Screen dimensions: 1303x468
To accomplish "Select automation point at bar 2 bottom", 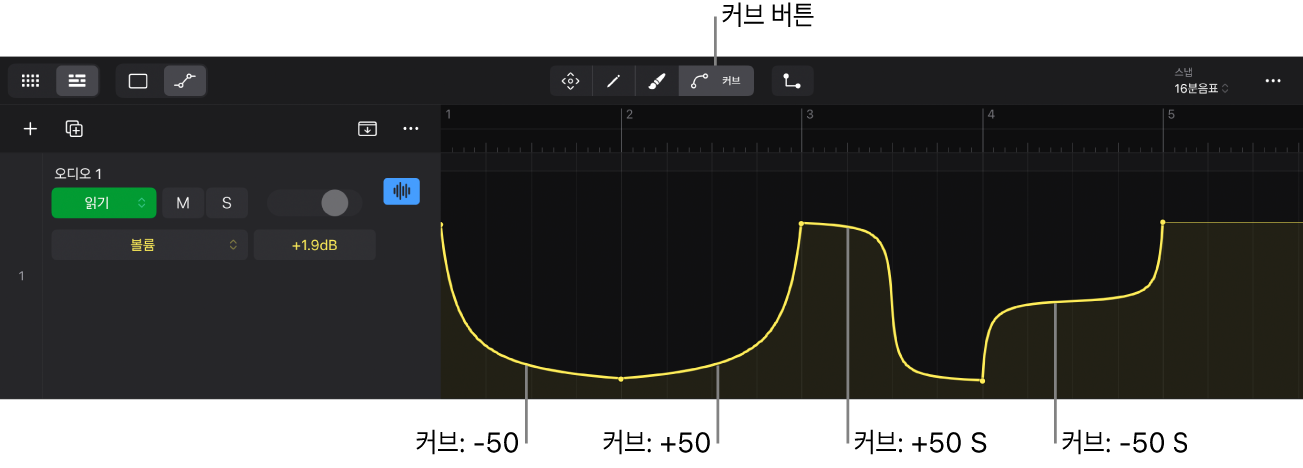I will coord(621,379).
